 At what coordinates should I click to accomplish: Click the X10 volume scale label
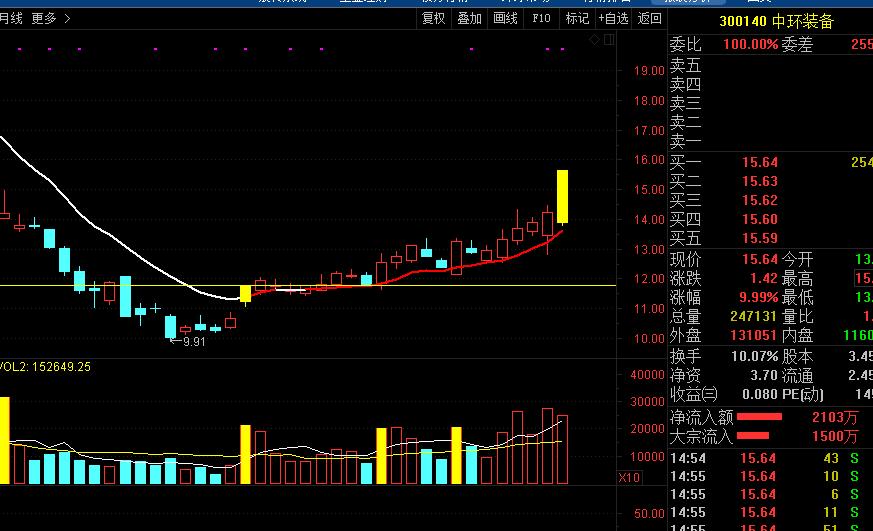tap(629, 477)
